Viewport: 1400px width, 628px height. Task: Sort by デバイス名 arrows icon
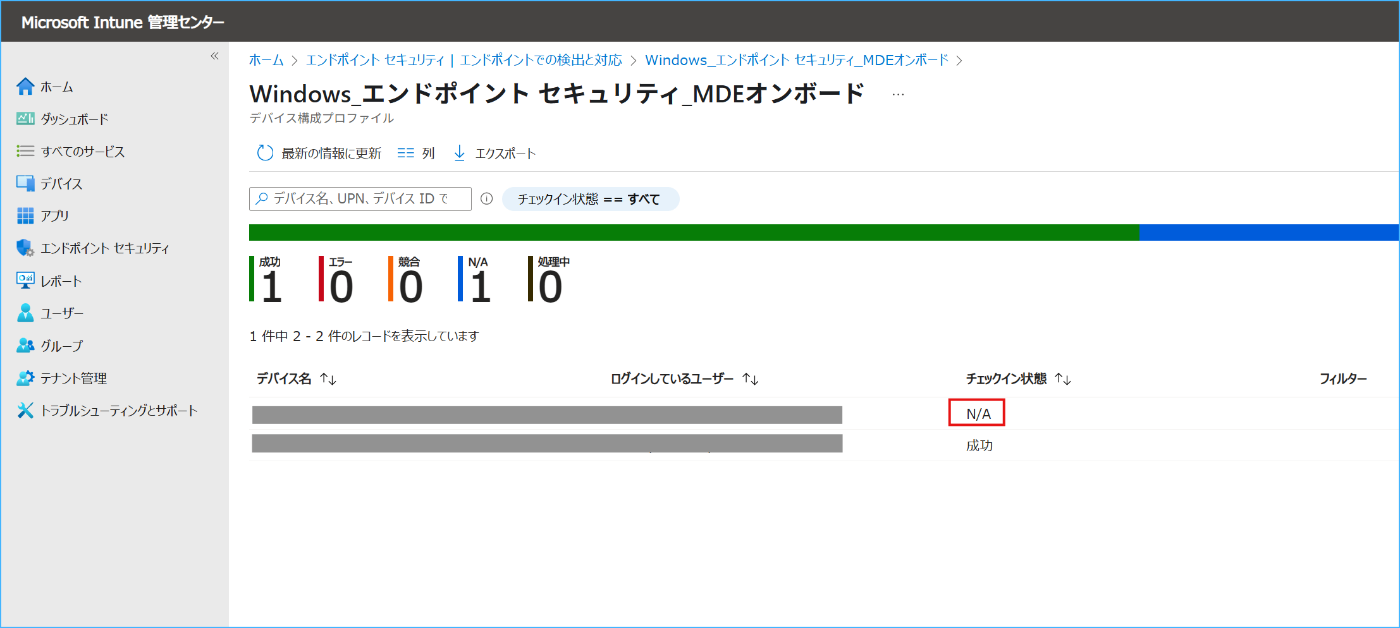(328, 379)
